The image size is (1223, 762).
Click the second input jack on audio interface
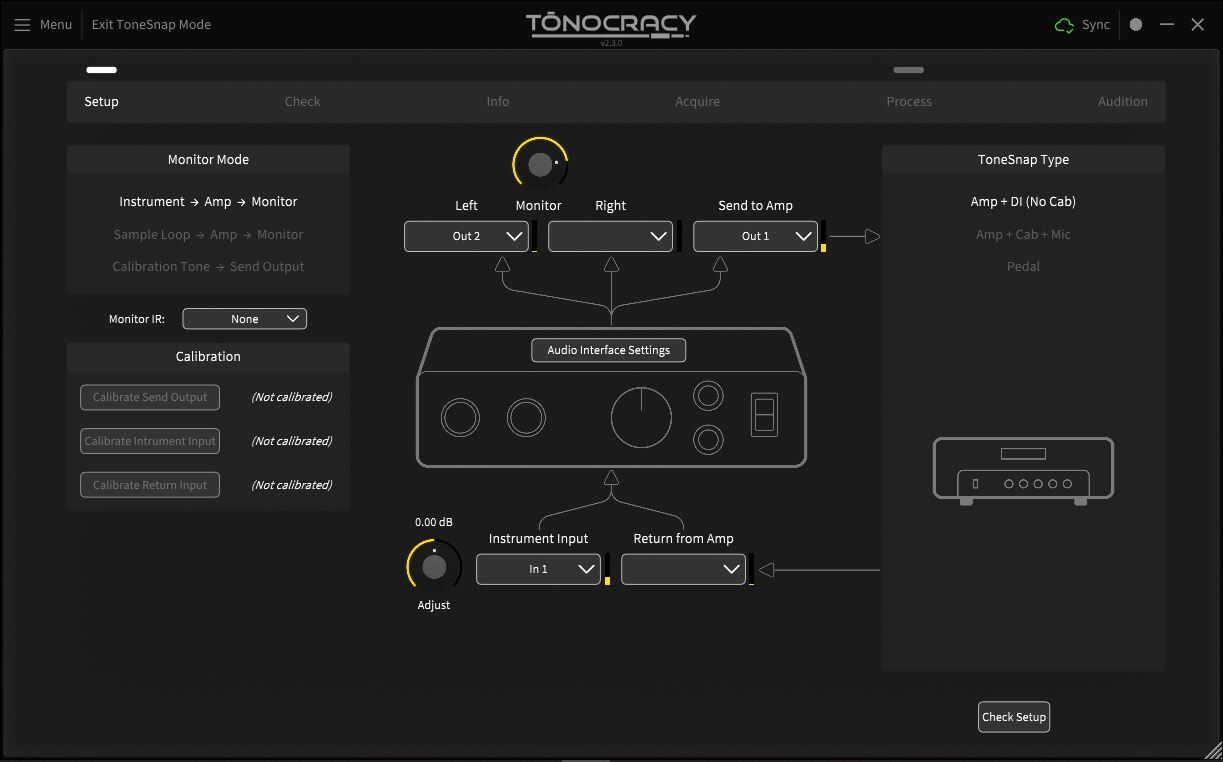point(526,417)
